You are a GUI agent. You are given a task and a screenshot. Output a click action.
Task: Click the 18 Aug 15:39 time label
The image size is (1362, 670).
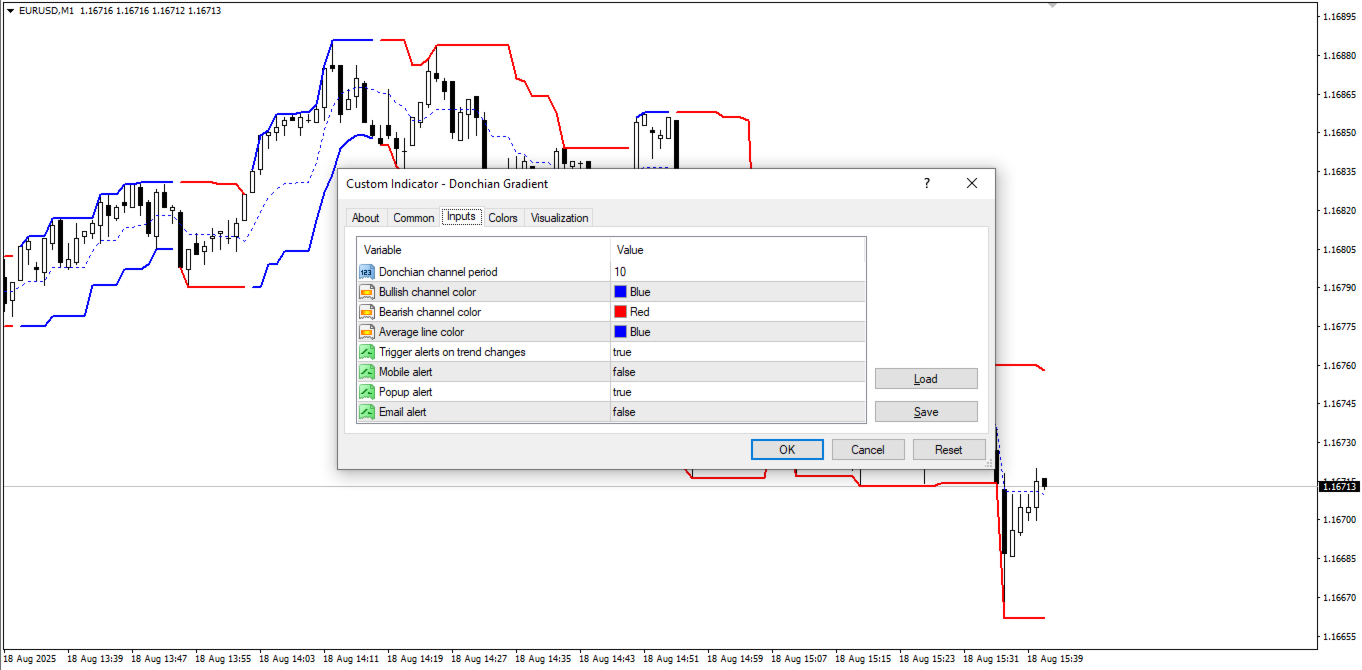(x=1055, y=660)
